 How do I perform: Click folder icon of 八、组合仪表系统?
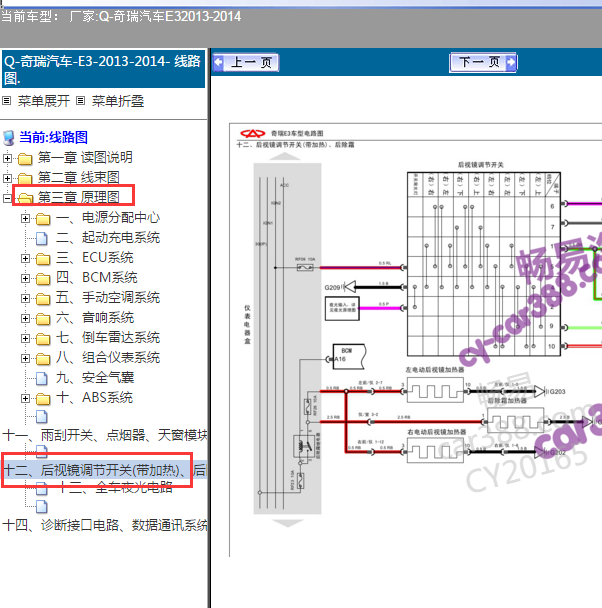coord(43,359)
